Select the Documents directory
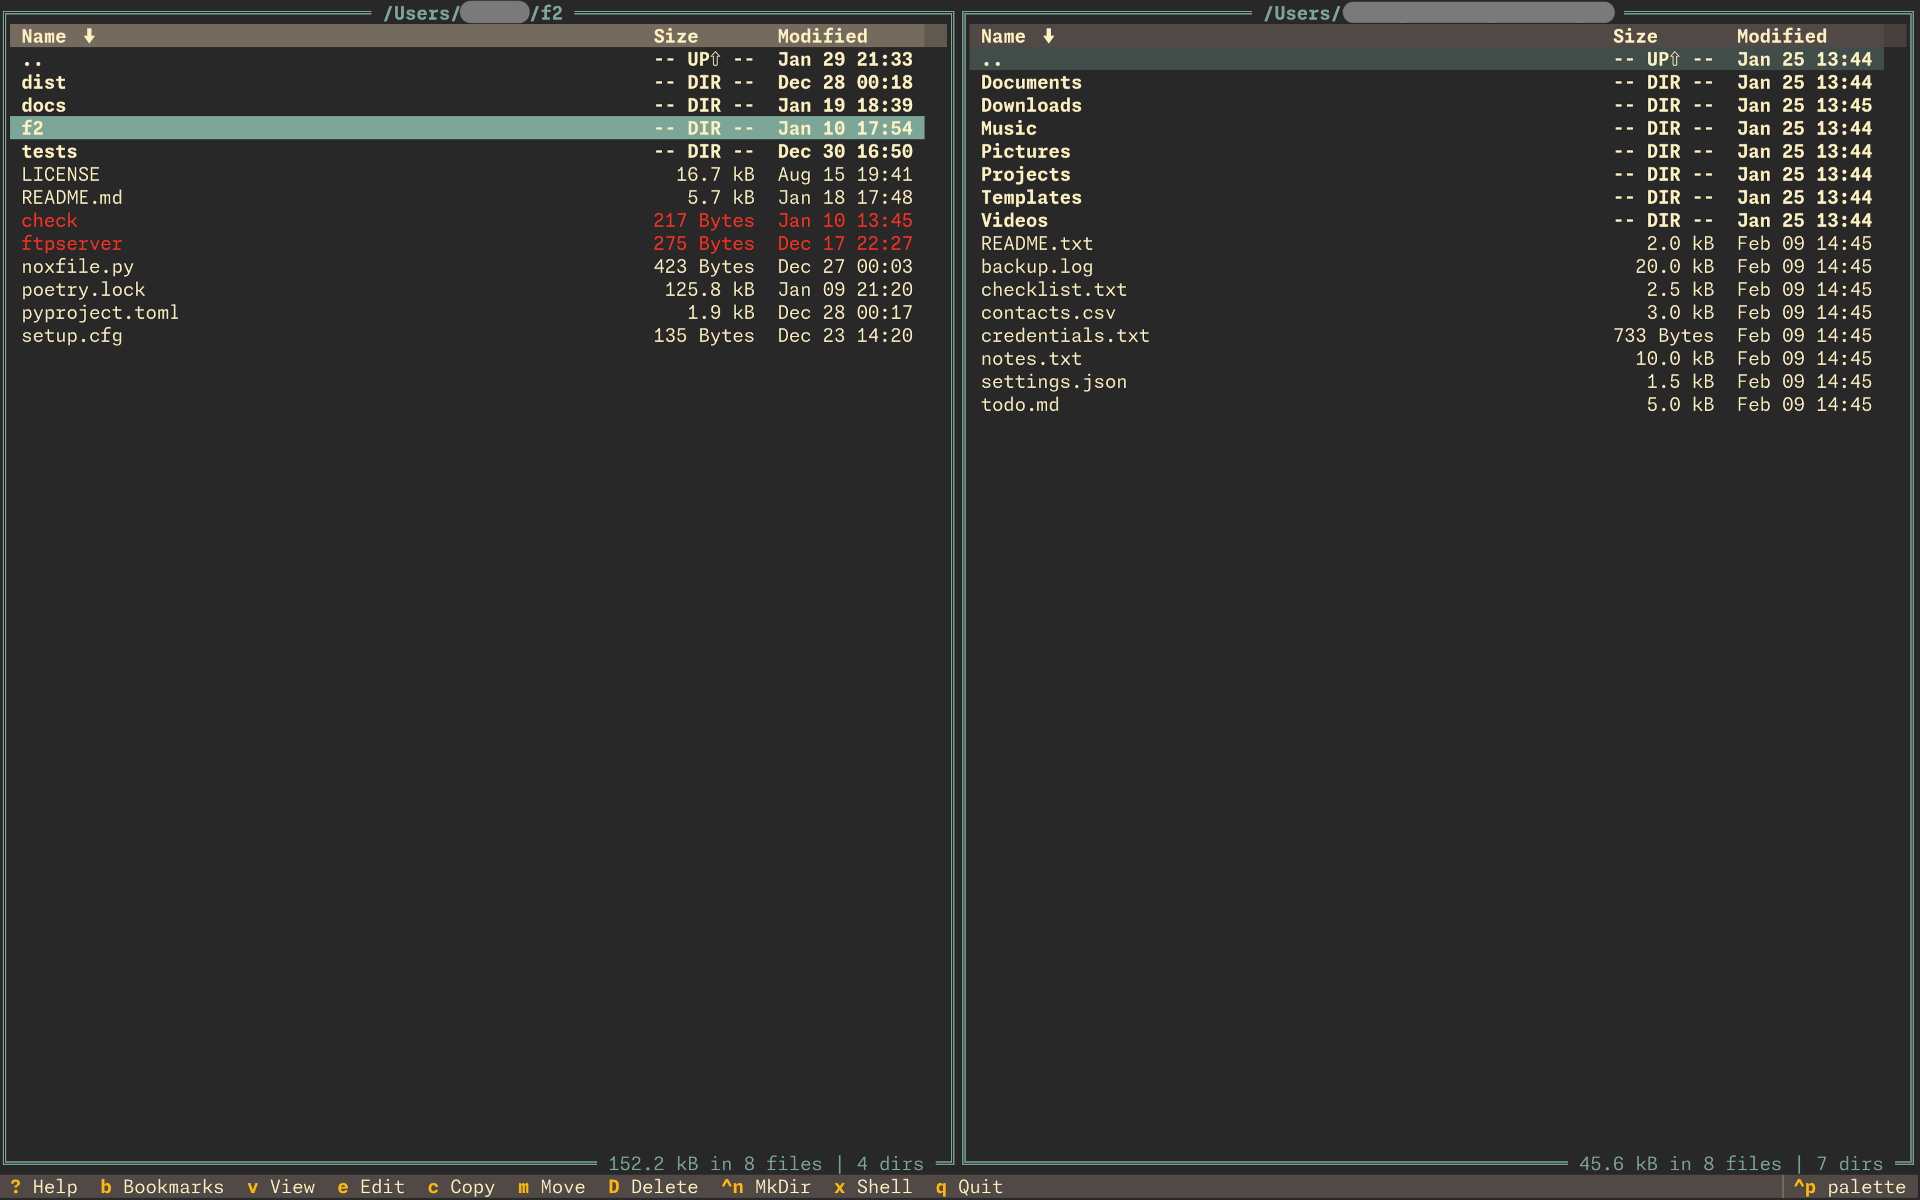1920x1200 pixels. 1427,82
